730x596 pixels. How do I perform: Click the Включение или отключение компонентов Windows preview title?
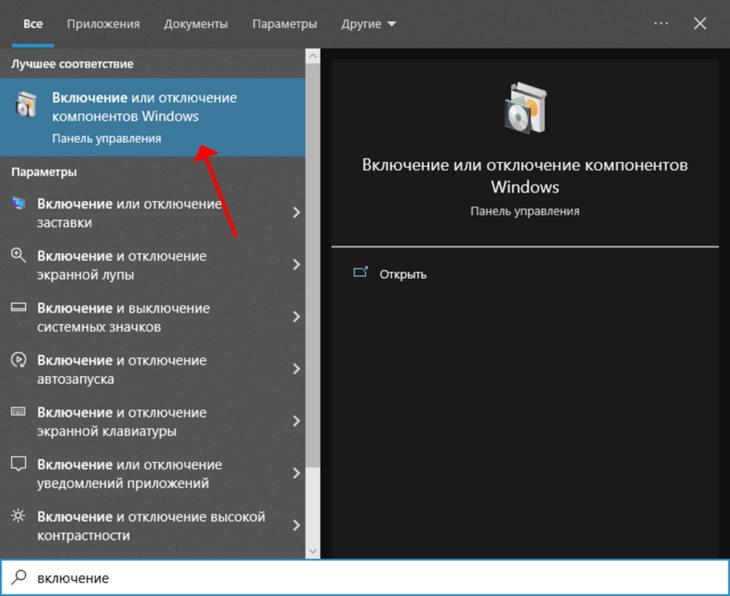point(525,176)
